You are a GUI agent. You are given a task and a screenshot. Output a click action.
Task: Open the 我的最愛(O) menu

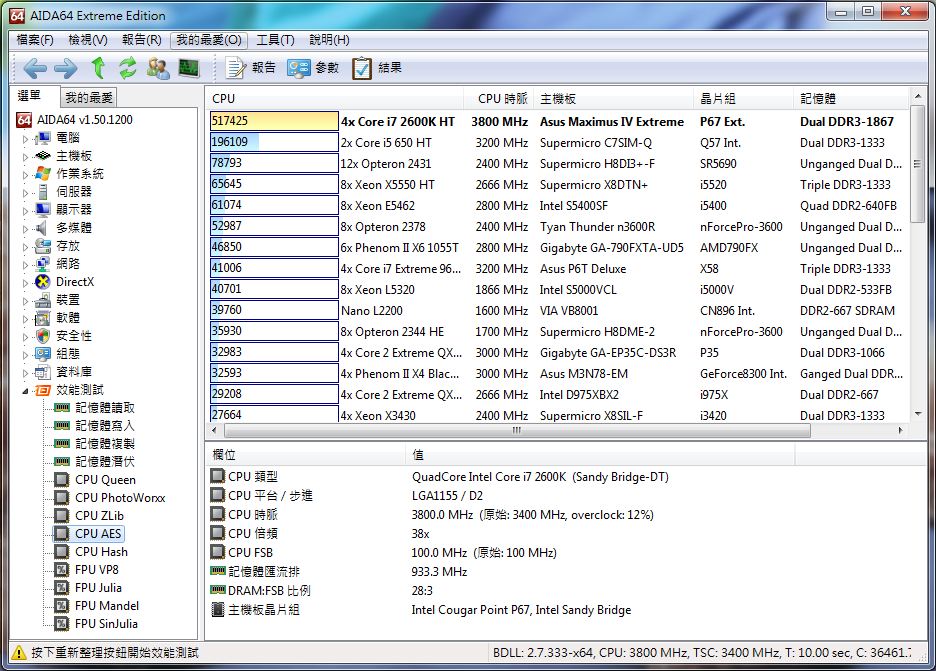click(208, 40)
